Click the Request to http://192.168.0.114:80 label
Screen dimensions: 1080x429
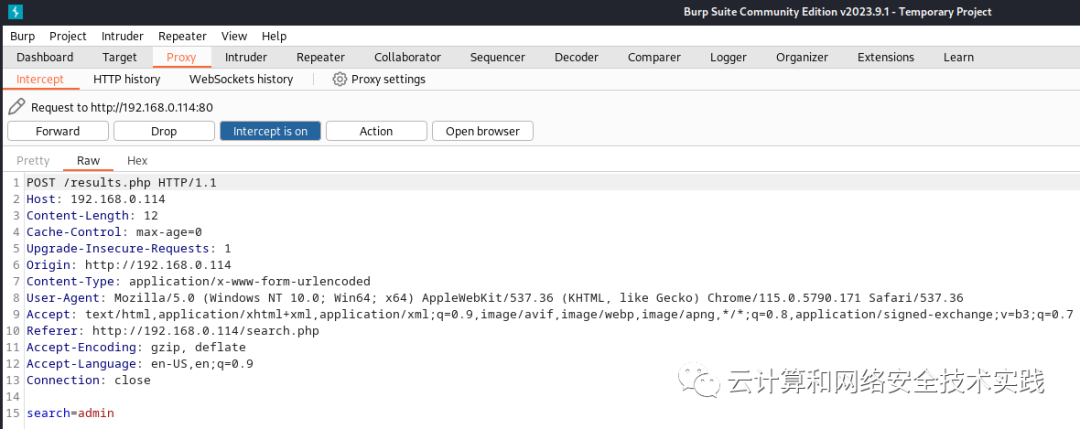[122, 107]
